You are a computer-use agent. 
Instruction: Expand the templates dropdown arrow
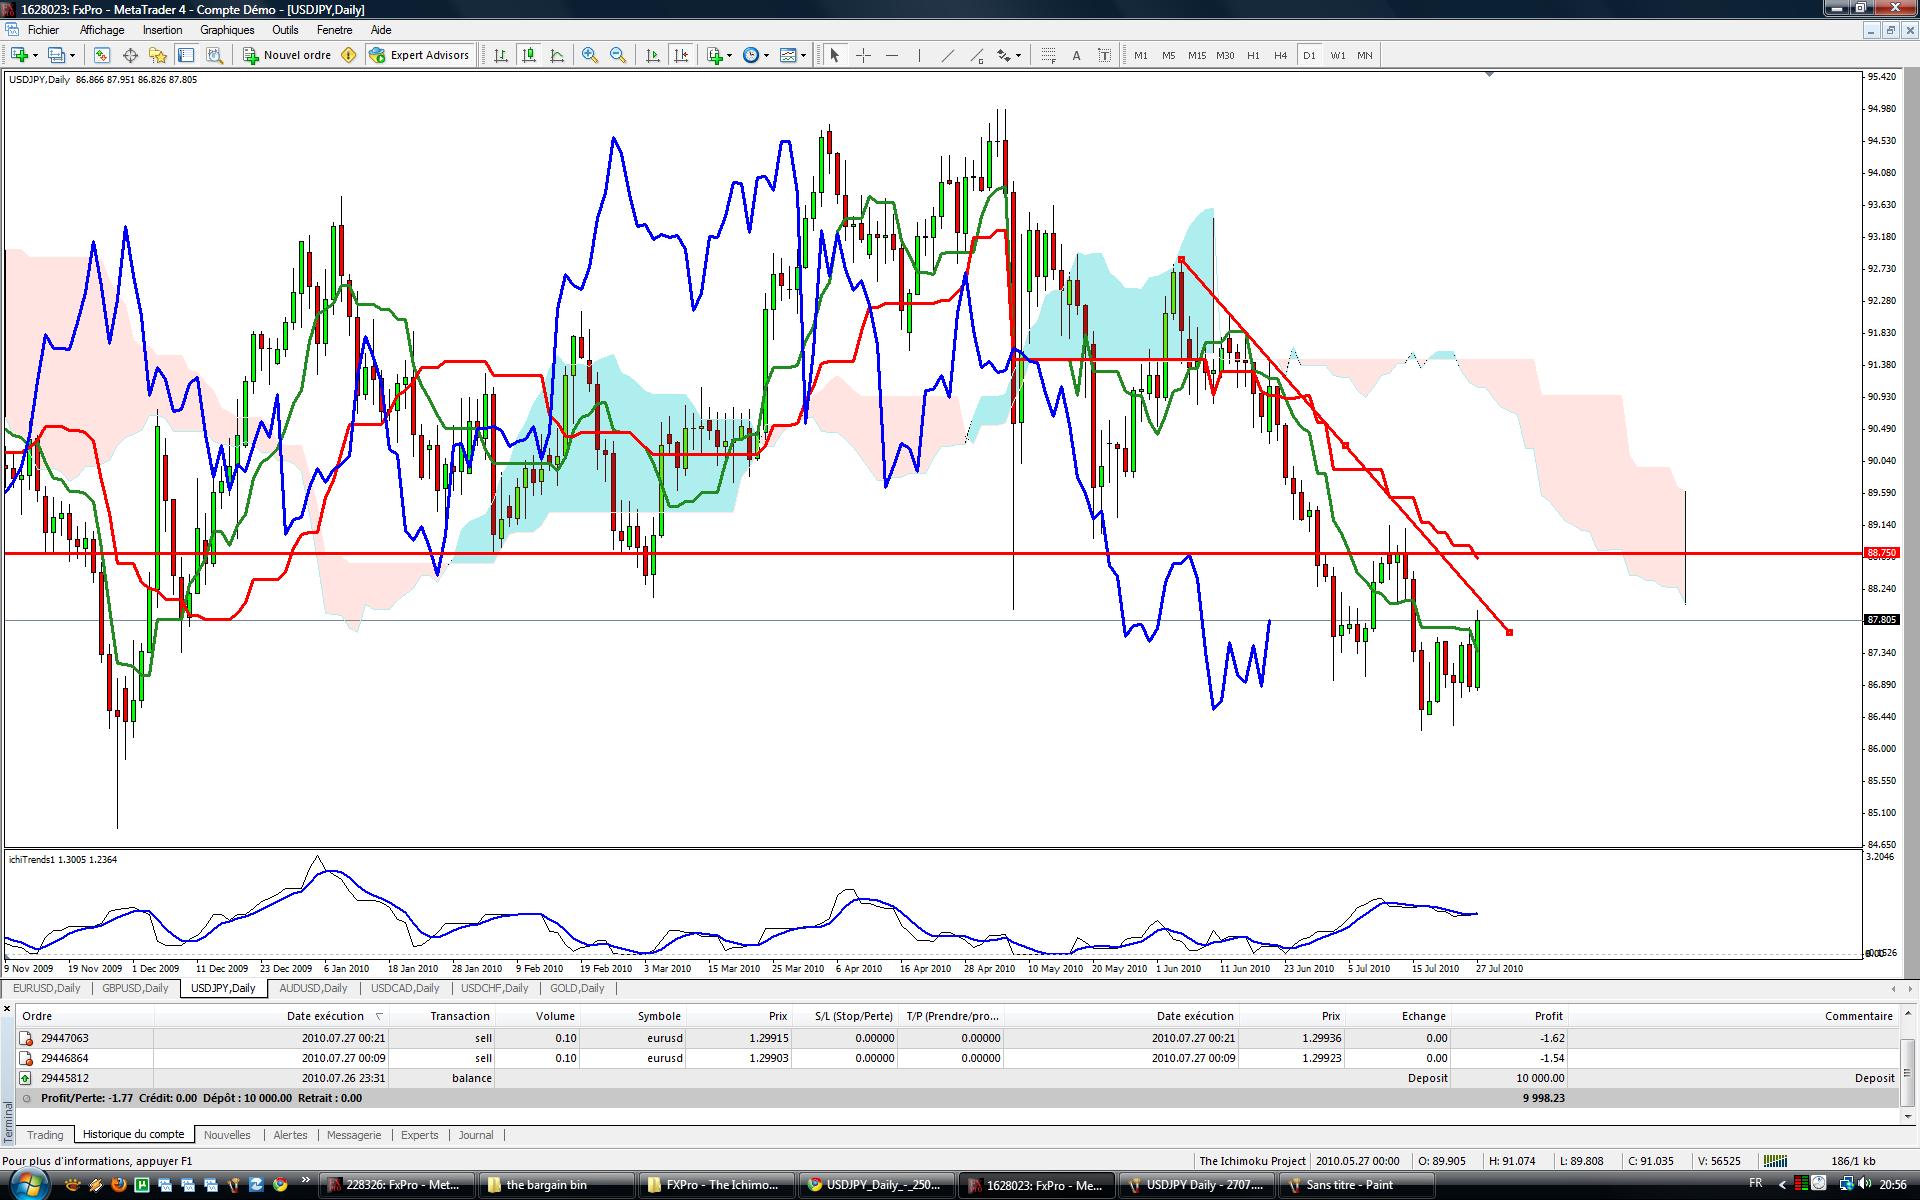pyautogui.click(x=804, y=55)
